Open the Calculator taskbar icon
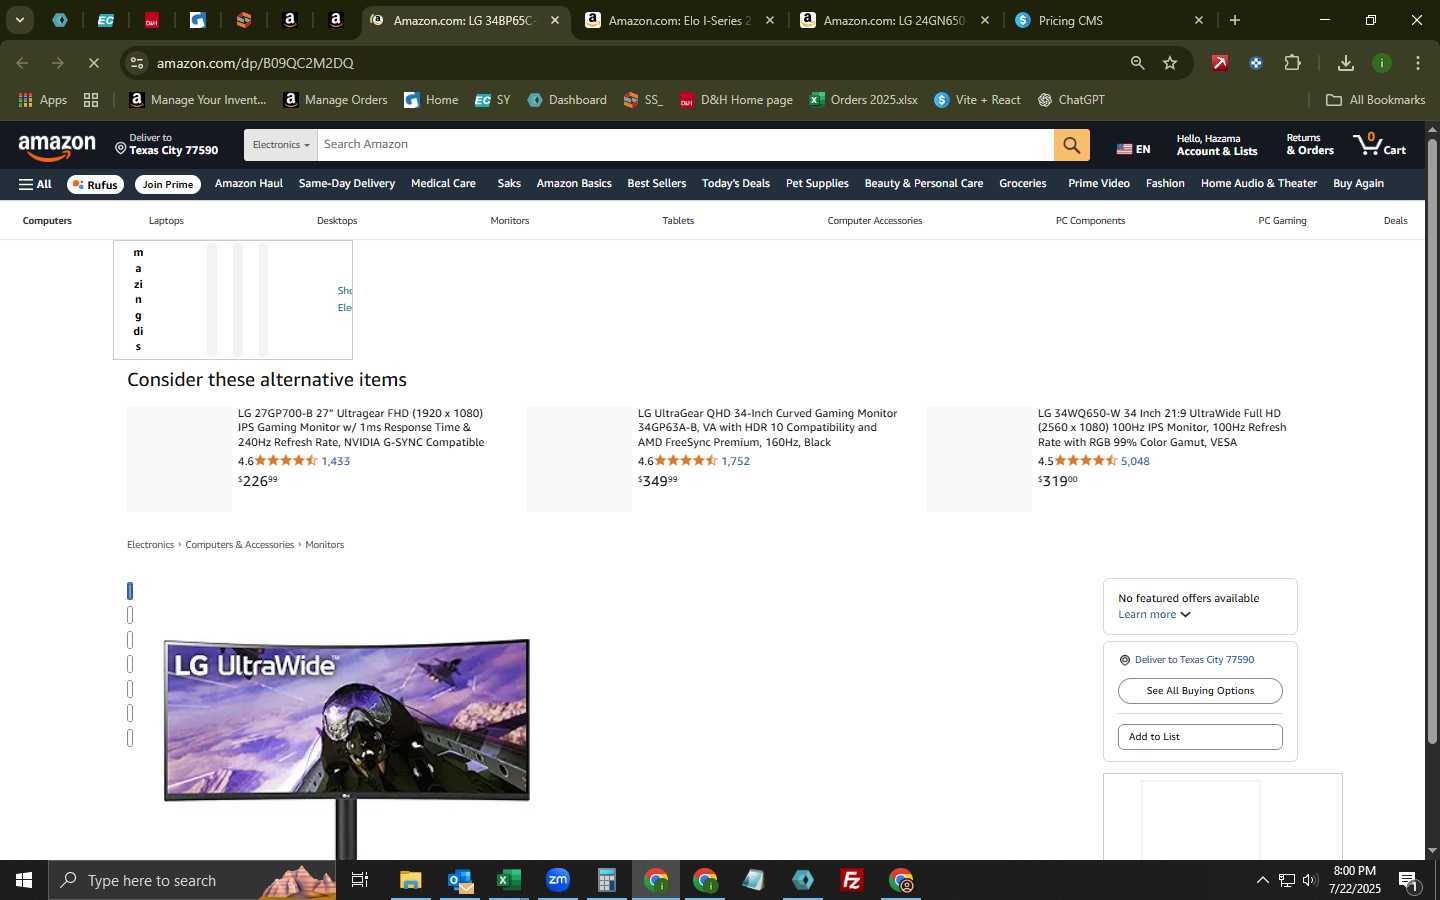 click(x=607, y=880)
